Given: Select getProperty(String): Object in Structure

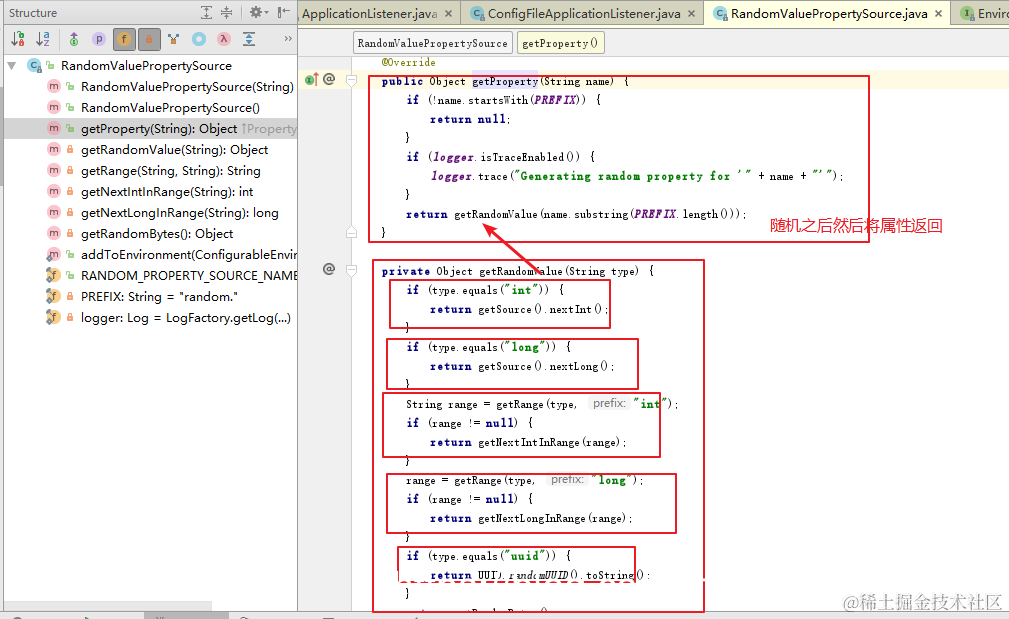Looking at the screenshot, I should pos(159,129).
